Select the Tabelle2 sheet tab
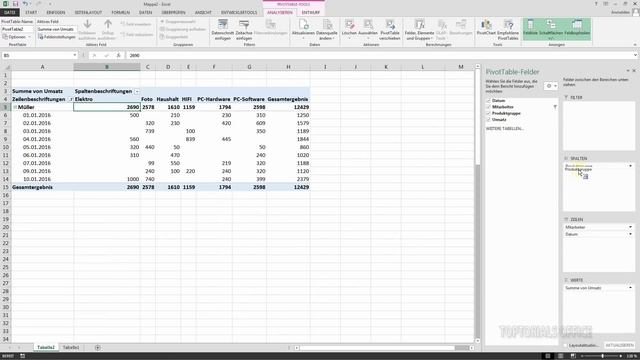 tap(46, 347)
